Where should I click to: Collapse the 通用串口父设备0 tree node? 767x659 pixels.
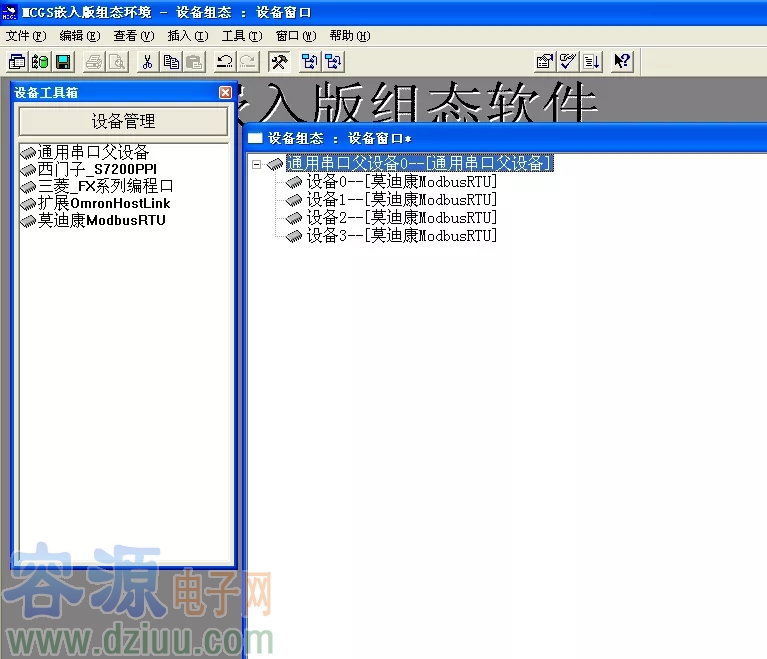point(257,164)
